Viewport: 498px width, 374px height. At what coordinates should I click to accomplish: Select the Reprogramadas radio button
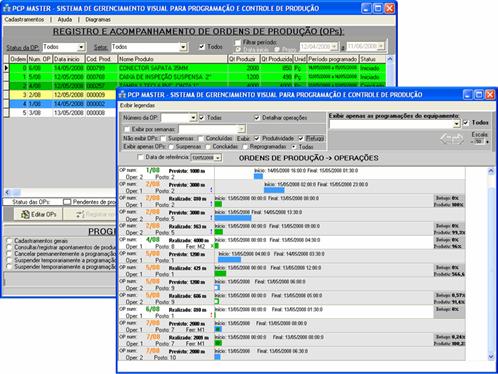click(245, 147)
